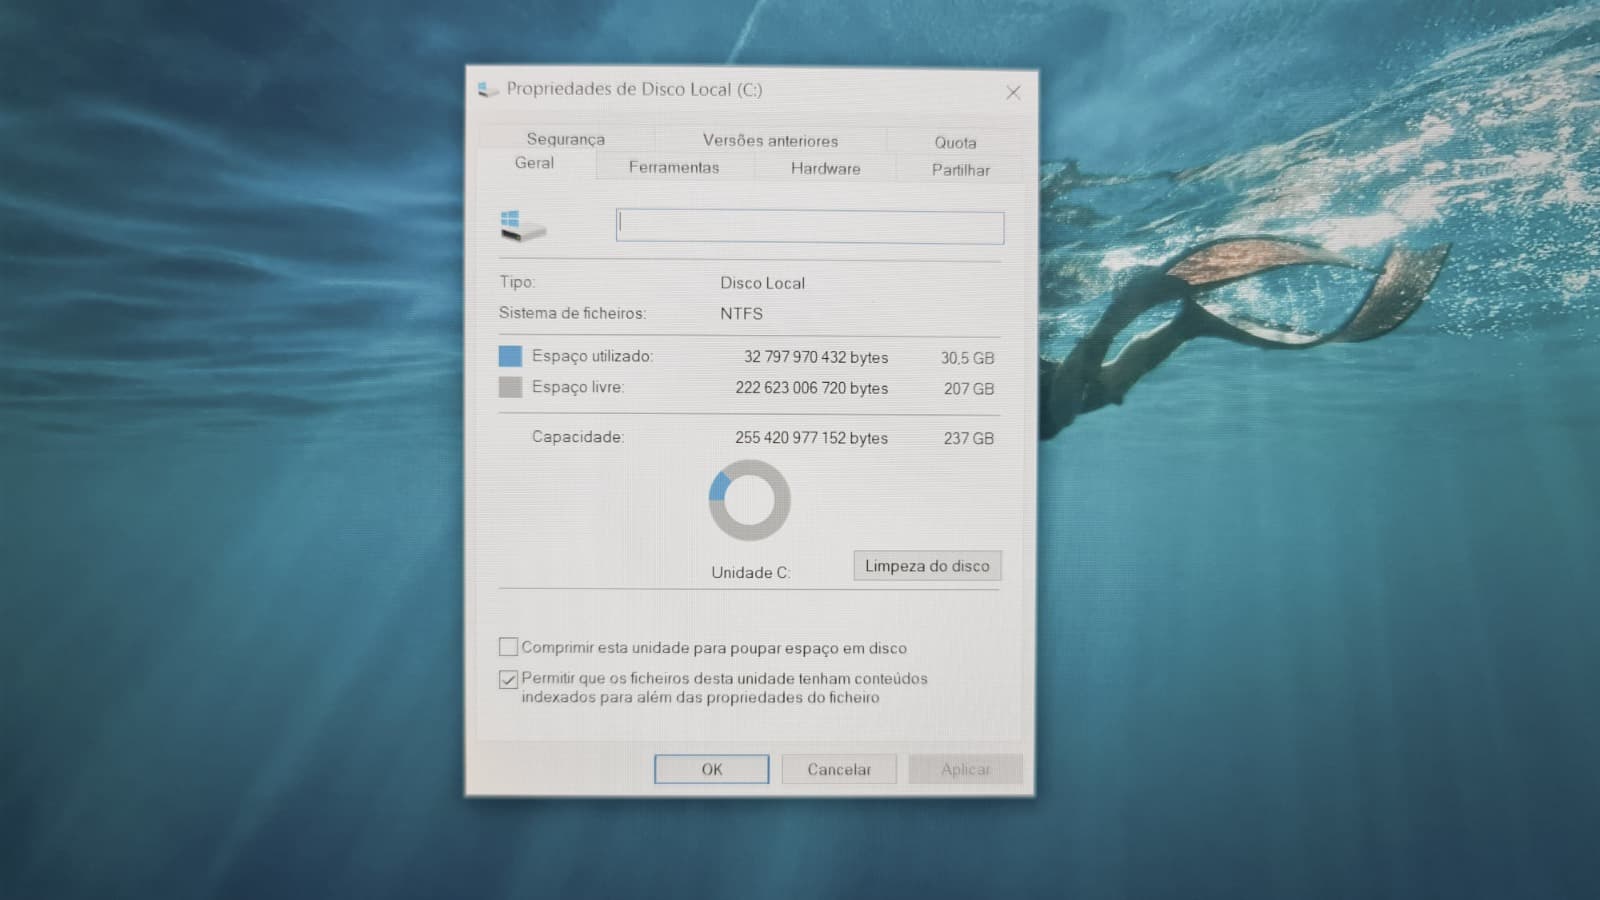Click the '30,5 GB' used space value
This screenshot has width=1600, height=900.
point(967,358)
